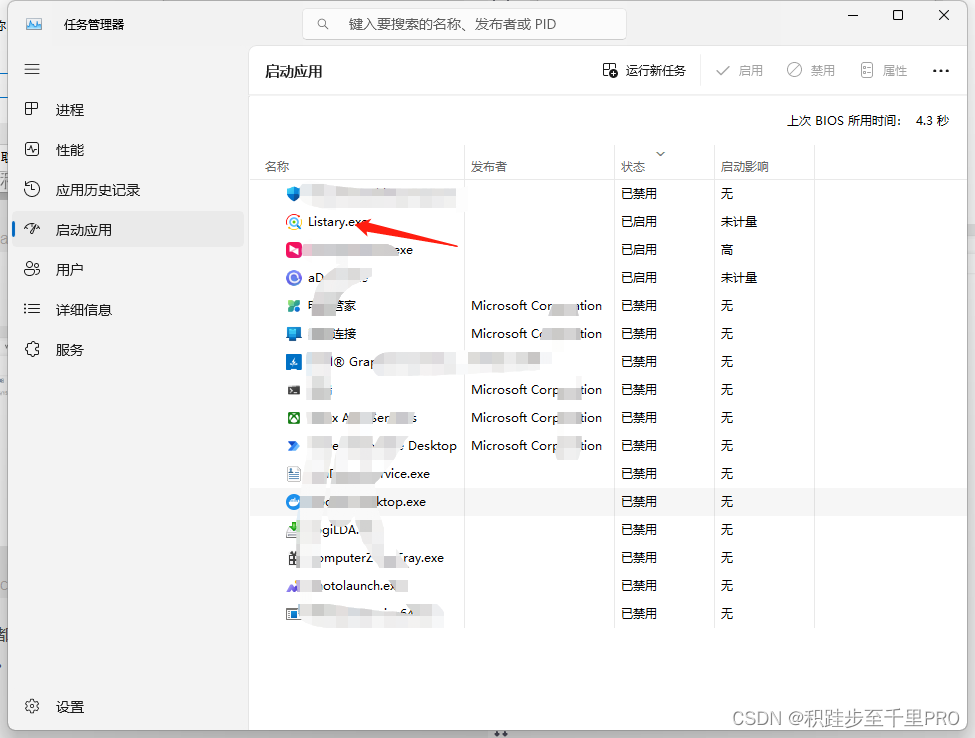The width and height of the screenshot is (975, 738).
Task: Show the 详细信息 (Details) page
Action: [x=127, y=310]
